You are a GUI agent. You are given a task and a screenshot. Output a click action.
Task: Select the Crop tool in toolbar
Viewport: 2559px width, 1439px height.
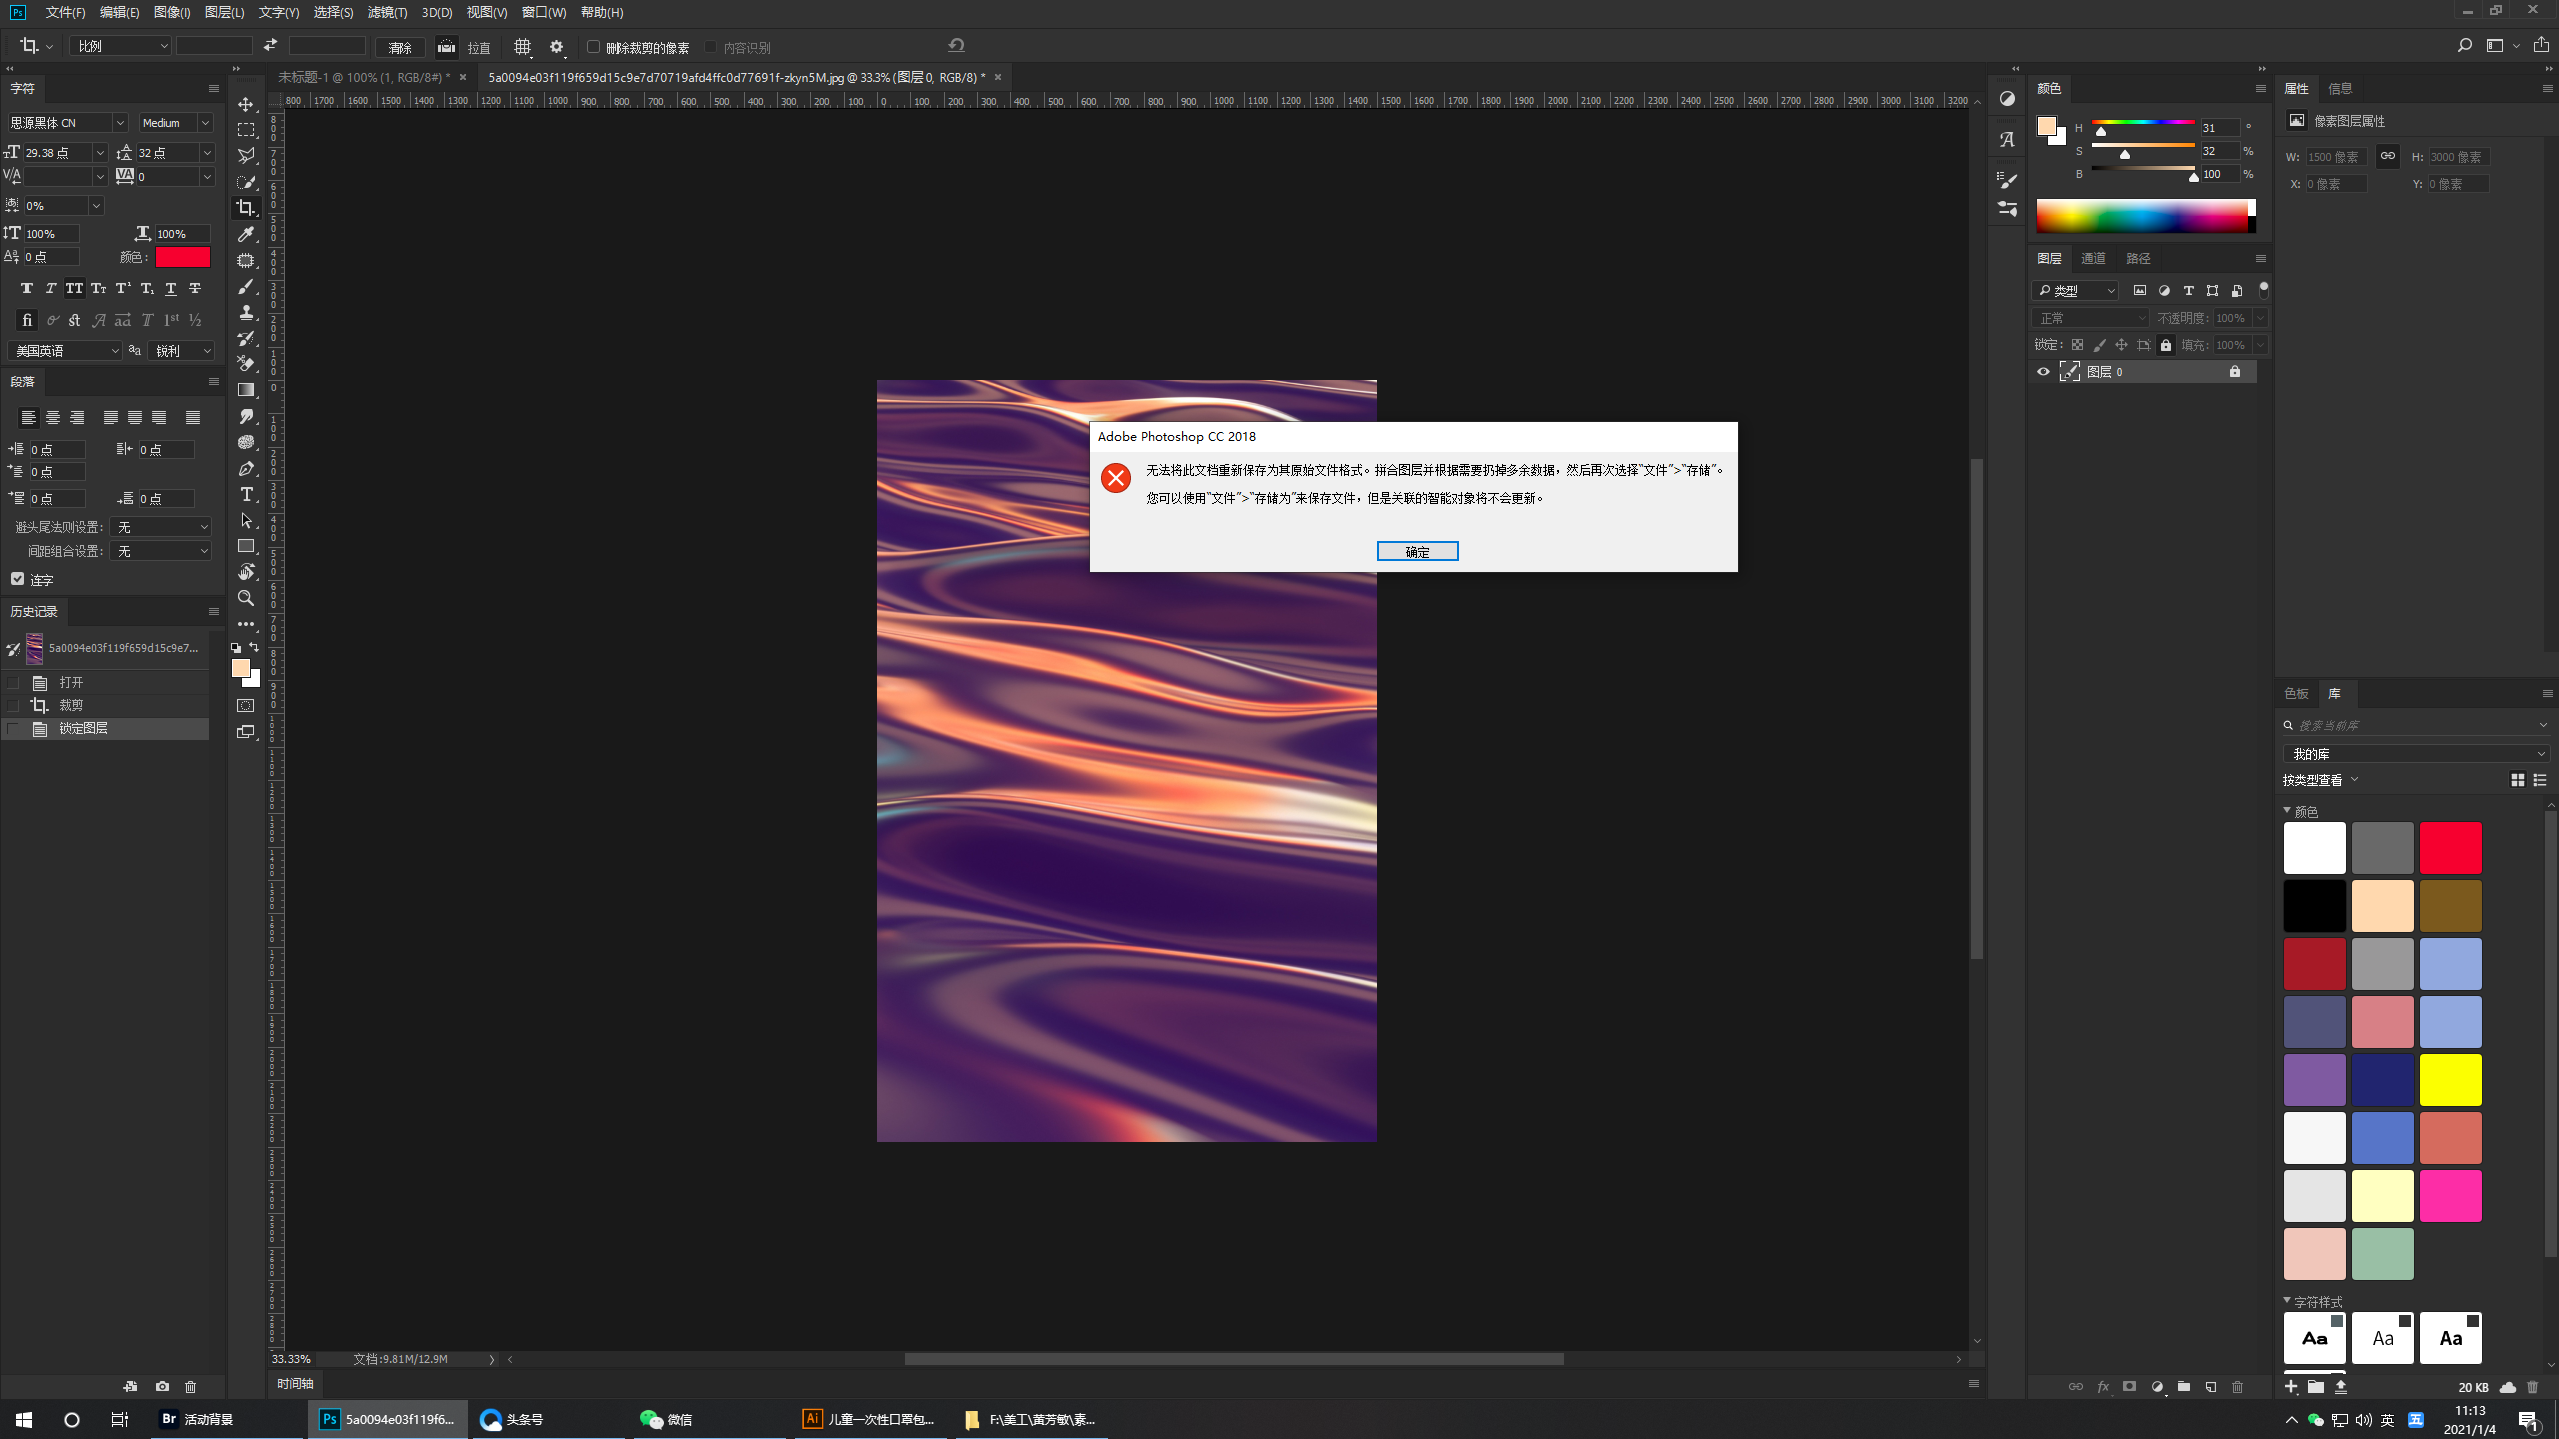tap(246, 208)
